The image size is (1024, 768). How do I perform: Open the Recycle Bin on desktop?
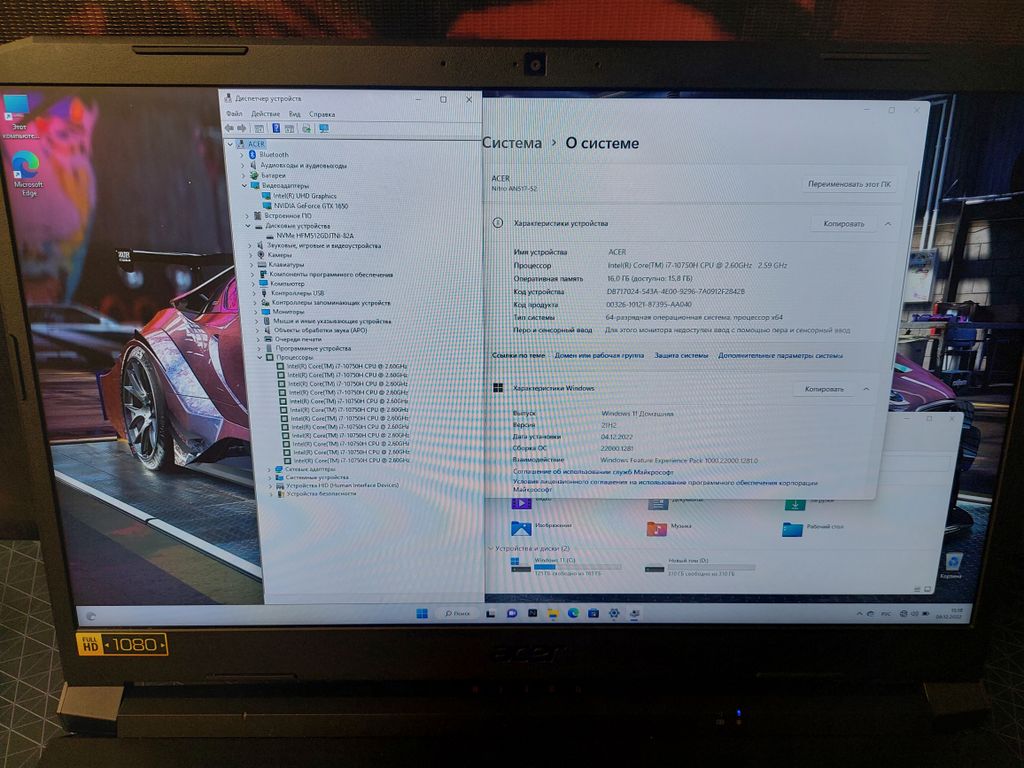coord(952,565)
